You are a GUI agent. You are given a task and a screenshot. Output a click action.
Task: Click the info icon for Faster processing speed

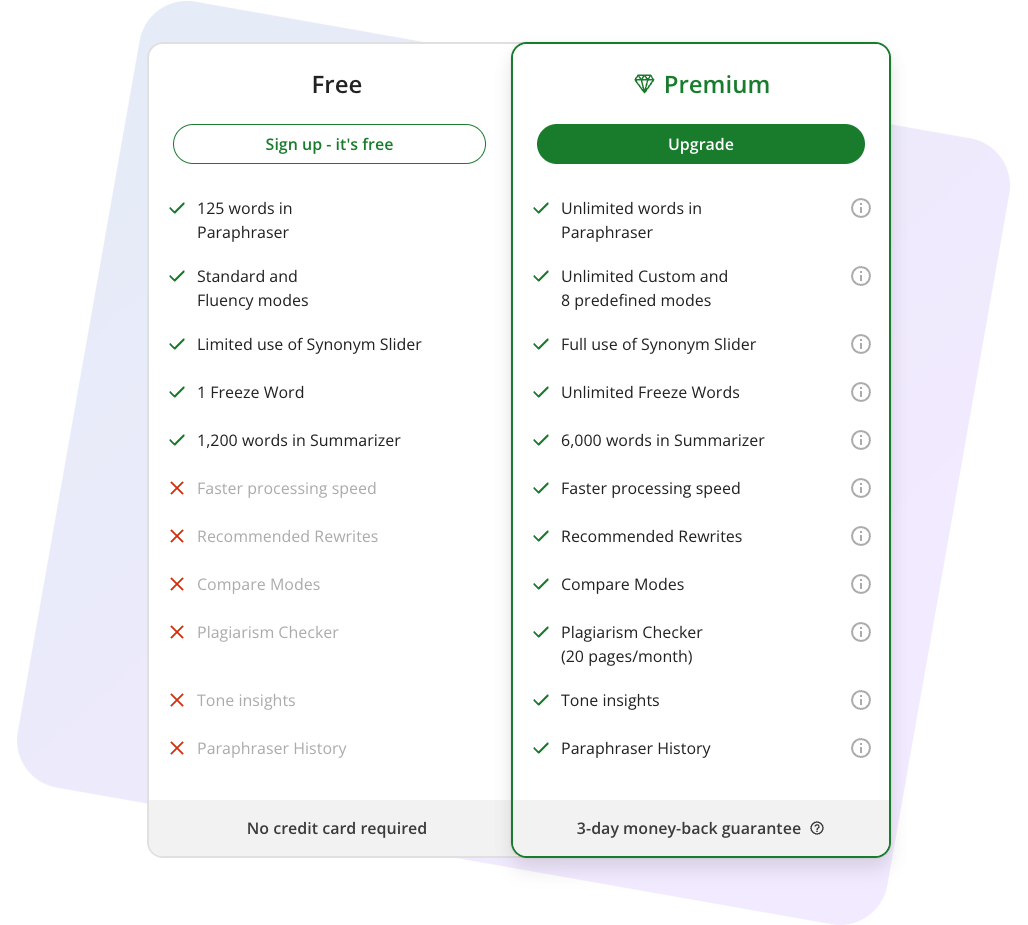(x=861, y=488)
